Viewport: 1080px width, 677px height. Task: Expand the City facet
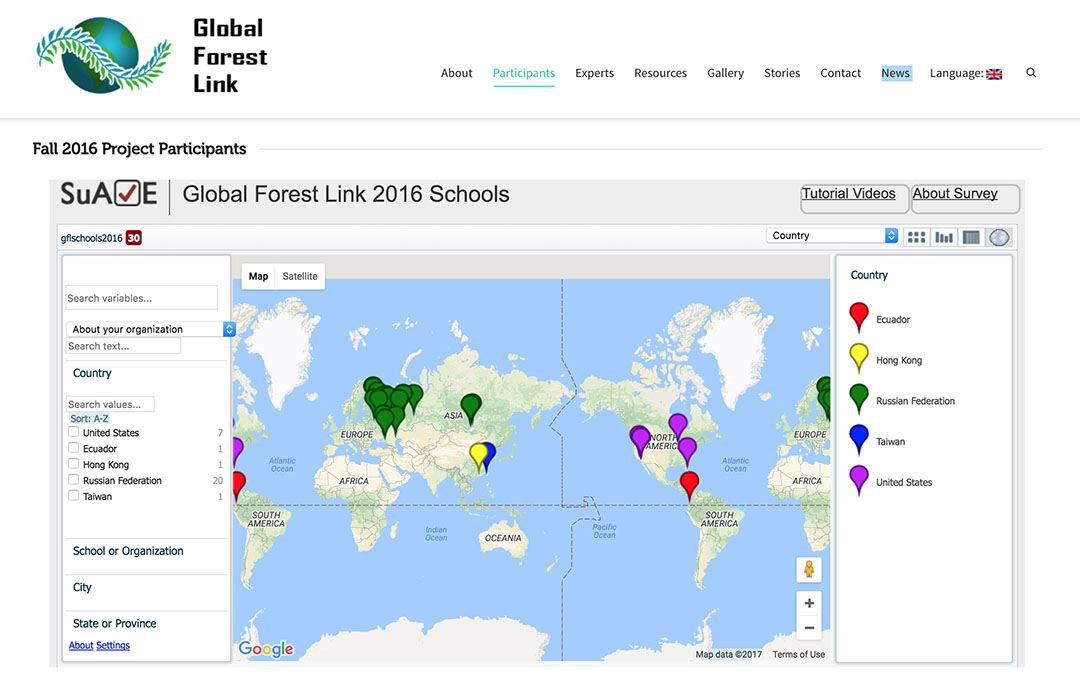82,587
